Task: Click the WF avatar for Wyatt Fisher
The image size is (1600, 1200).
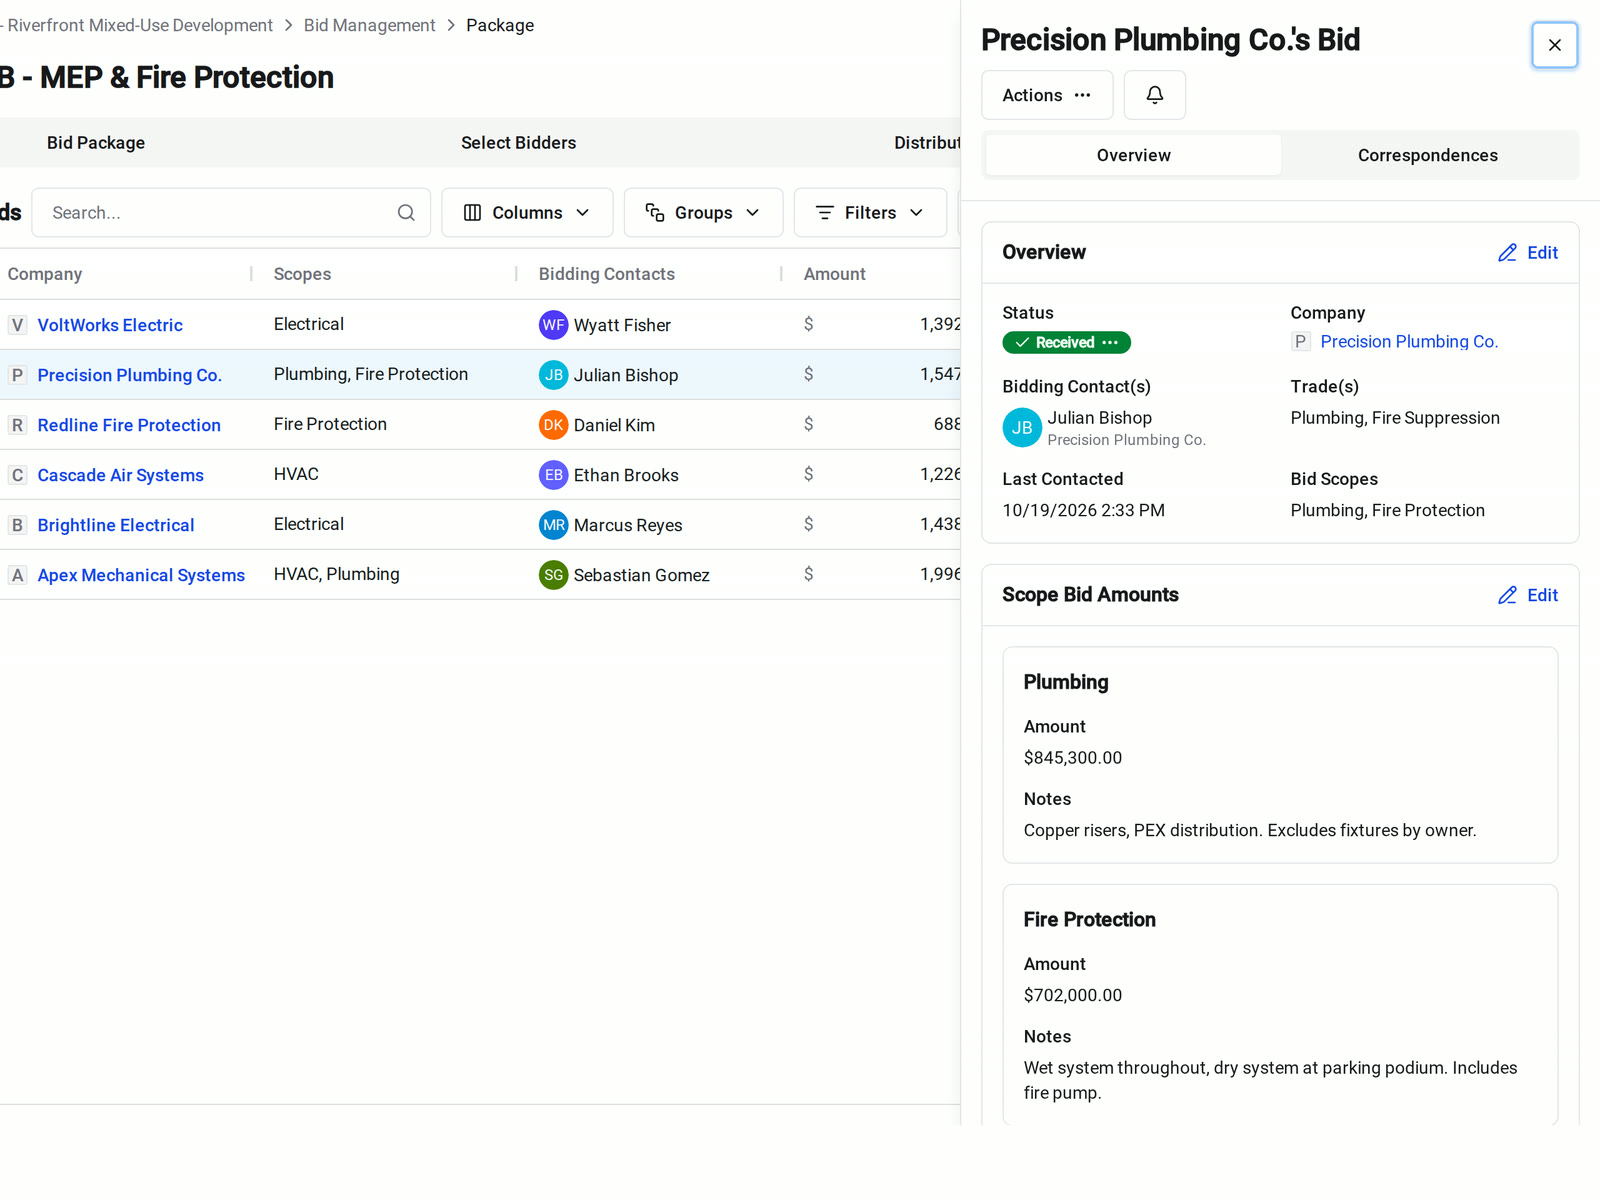Action: coord(553,325)
